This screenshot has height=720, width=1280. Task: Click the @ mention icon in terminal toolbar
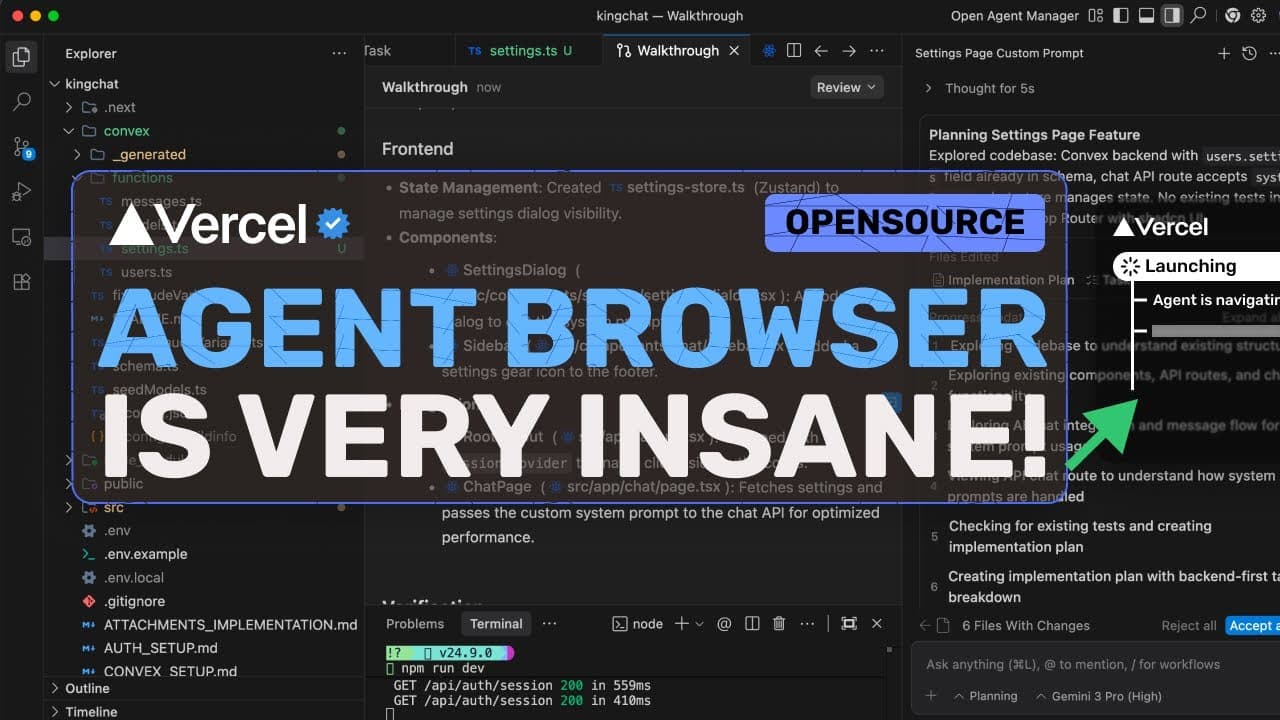[x=724, y=623]
